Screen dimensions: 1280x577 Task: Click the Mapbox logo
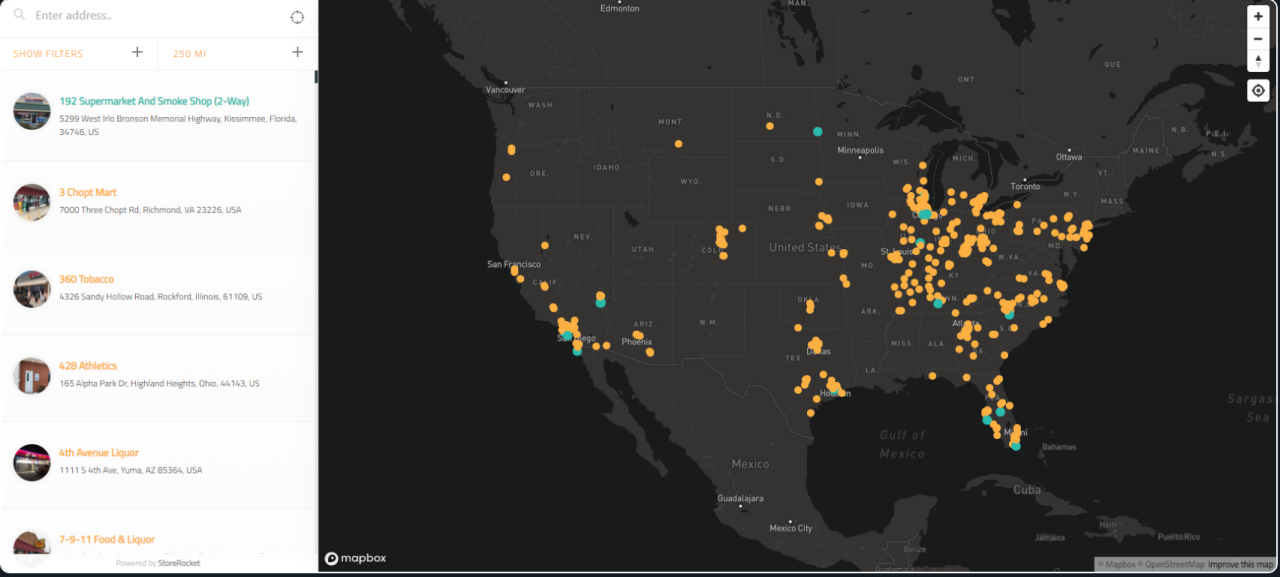(x=355, y=558)
